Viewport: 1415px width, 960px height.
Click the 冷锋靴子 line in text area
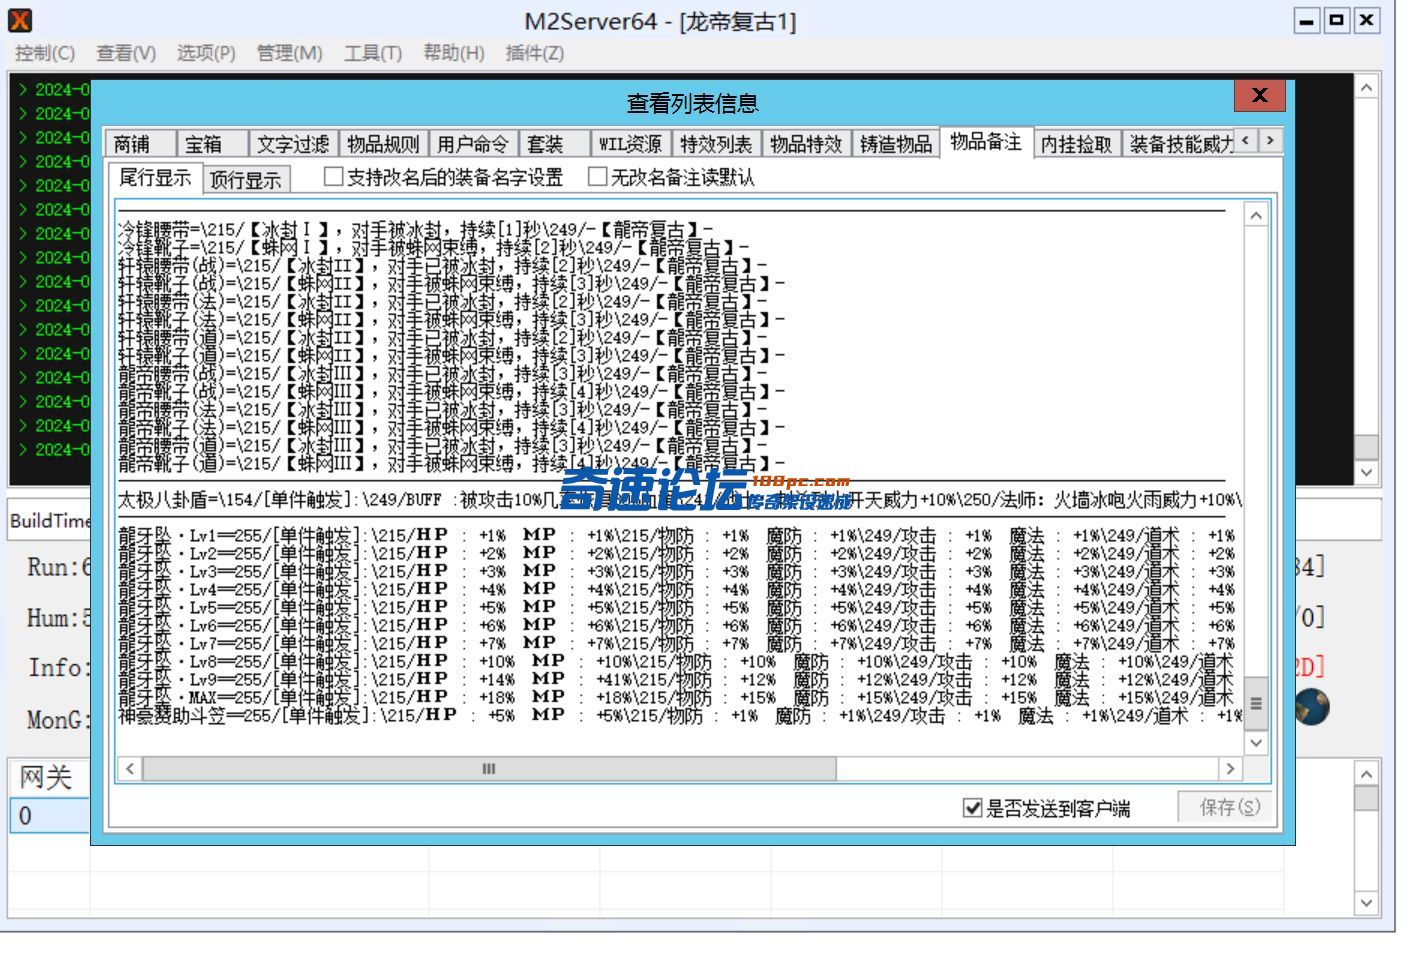[x=433, y=247]
